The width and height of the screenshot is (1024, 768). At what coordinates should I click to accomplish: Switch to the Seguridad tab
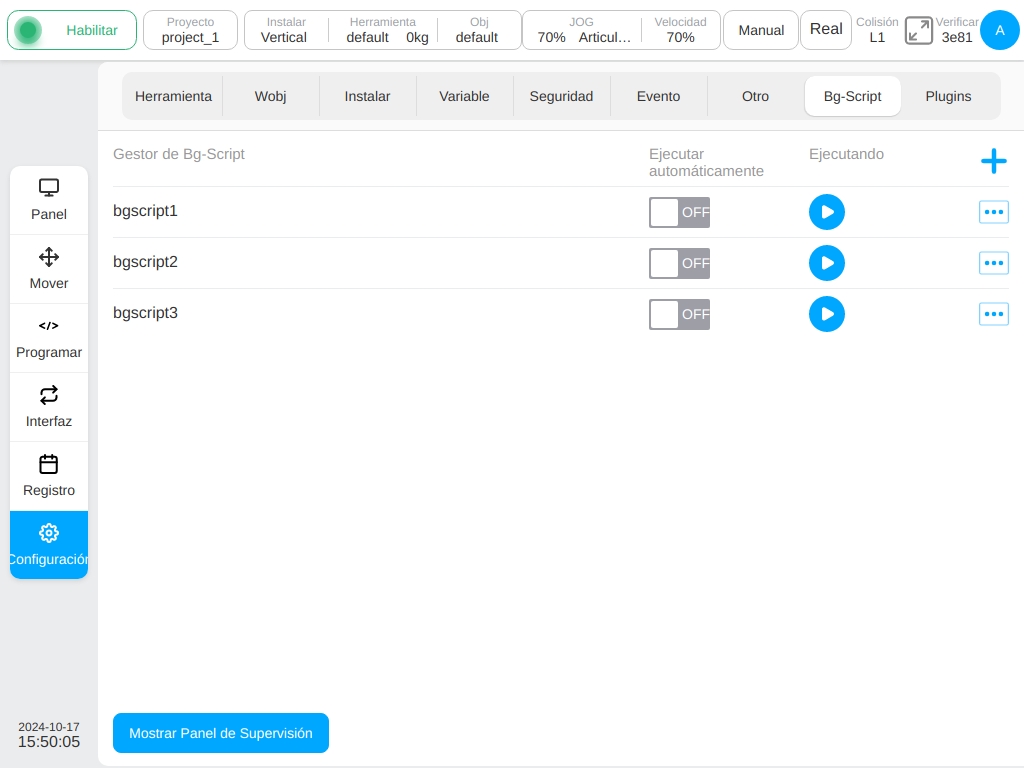pyautogui.click(x=561, y=96)
